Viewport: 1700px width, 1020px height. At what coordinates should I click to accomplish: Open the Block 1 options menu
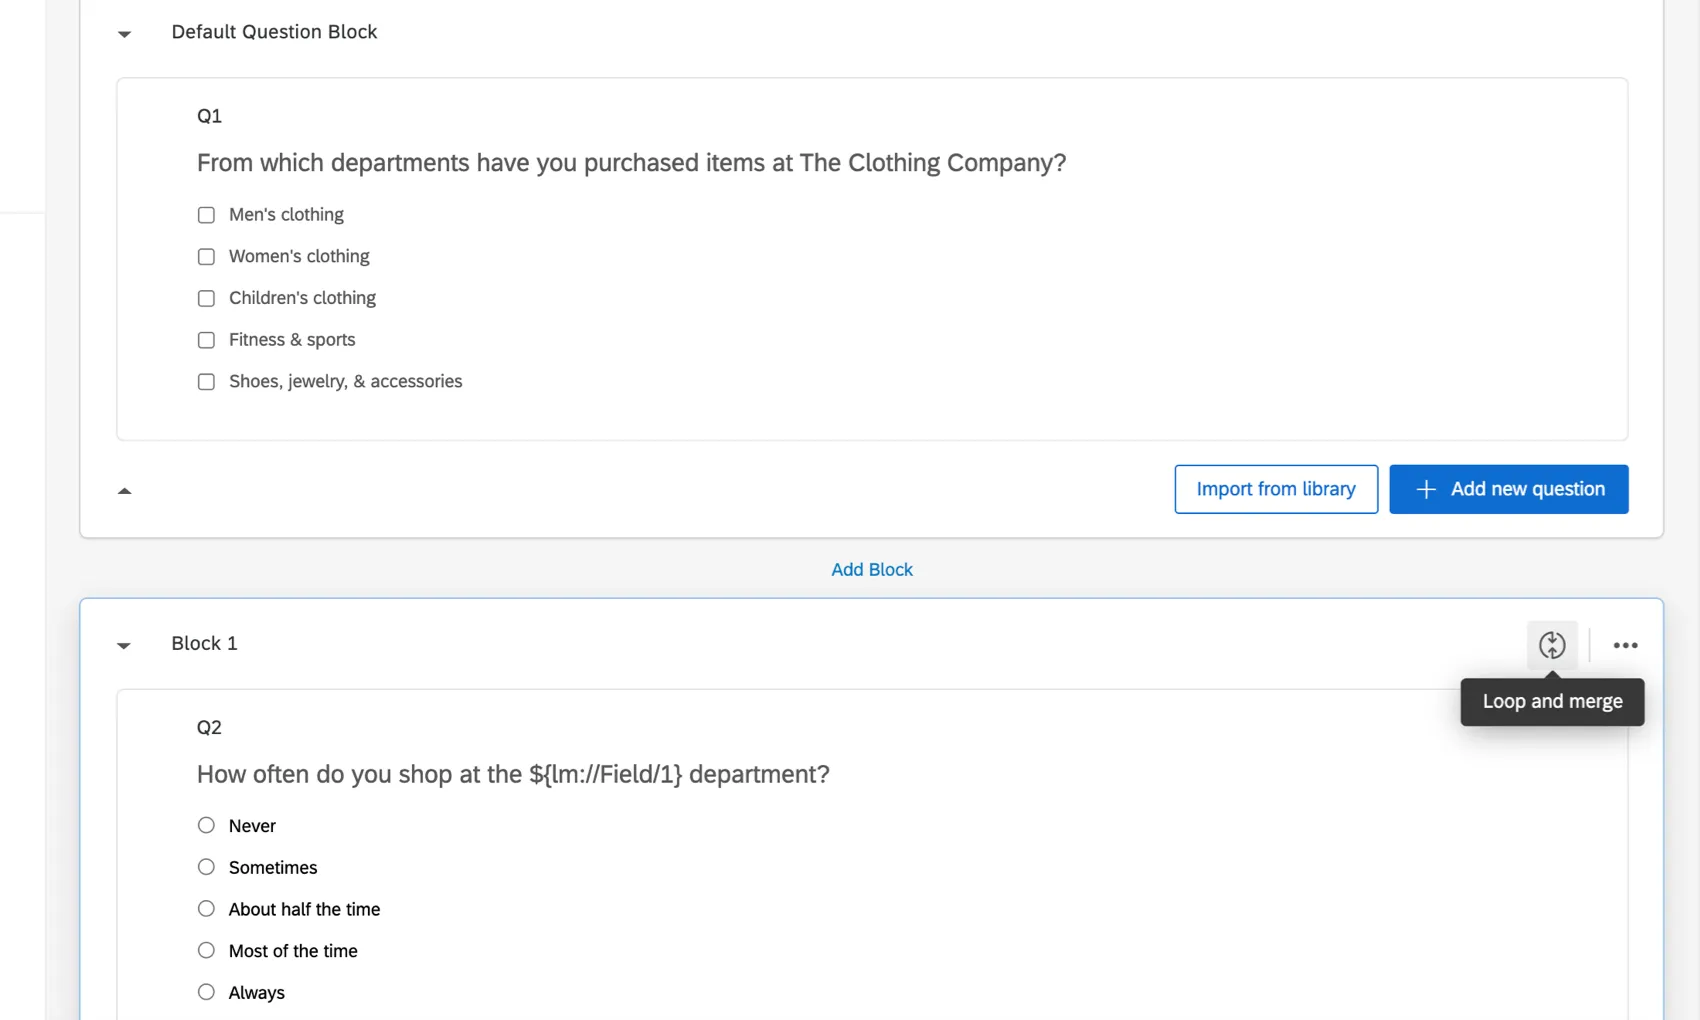pos(1625,645)
